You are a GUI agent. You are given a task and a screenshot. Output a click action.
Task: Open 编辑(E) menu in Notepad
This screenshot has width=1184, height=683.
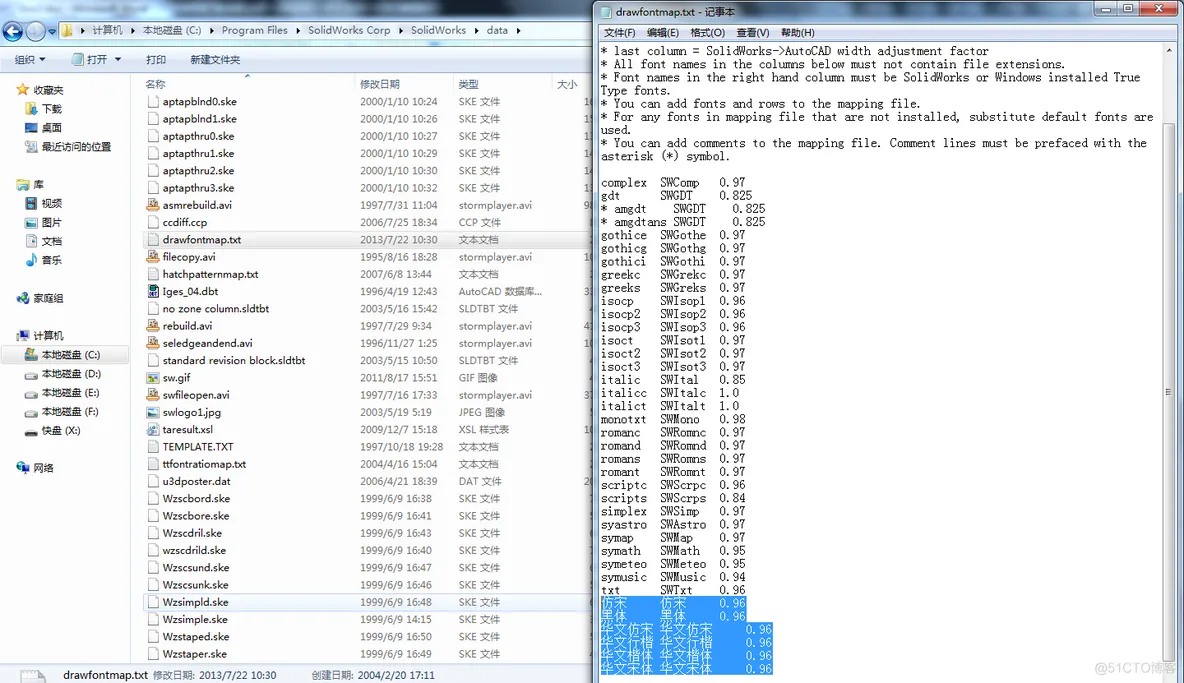(662, 32)
